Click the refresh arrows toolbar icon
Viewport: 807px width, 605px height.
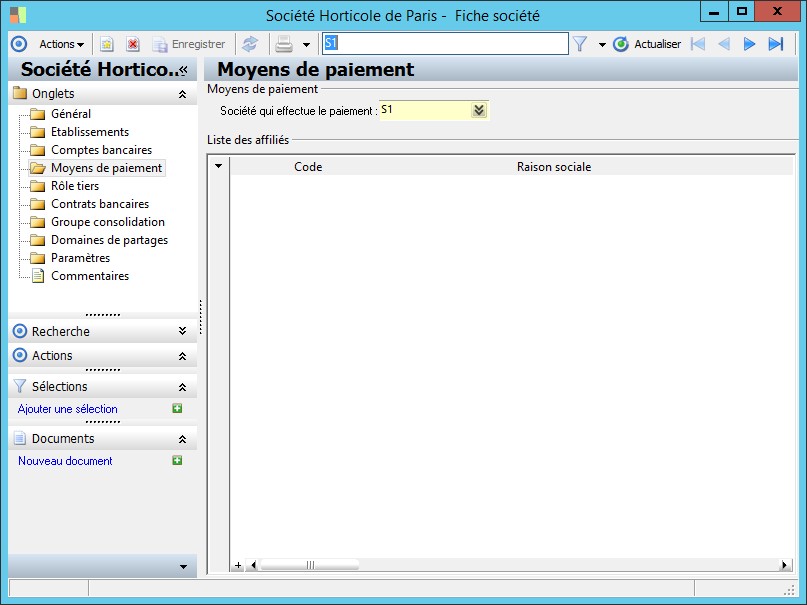(x=250, y=44)
